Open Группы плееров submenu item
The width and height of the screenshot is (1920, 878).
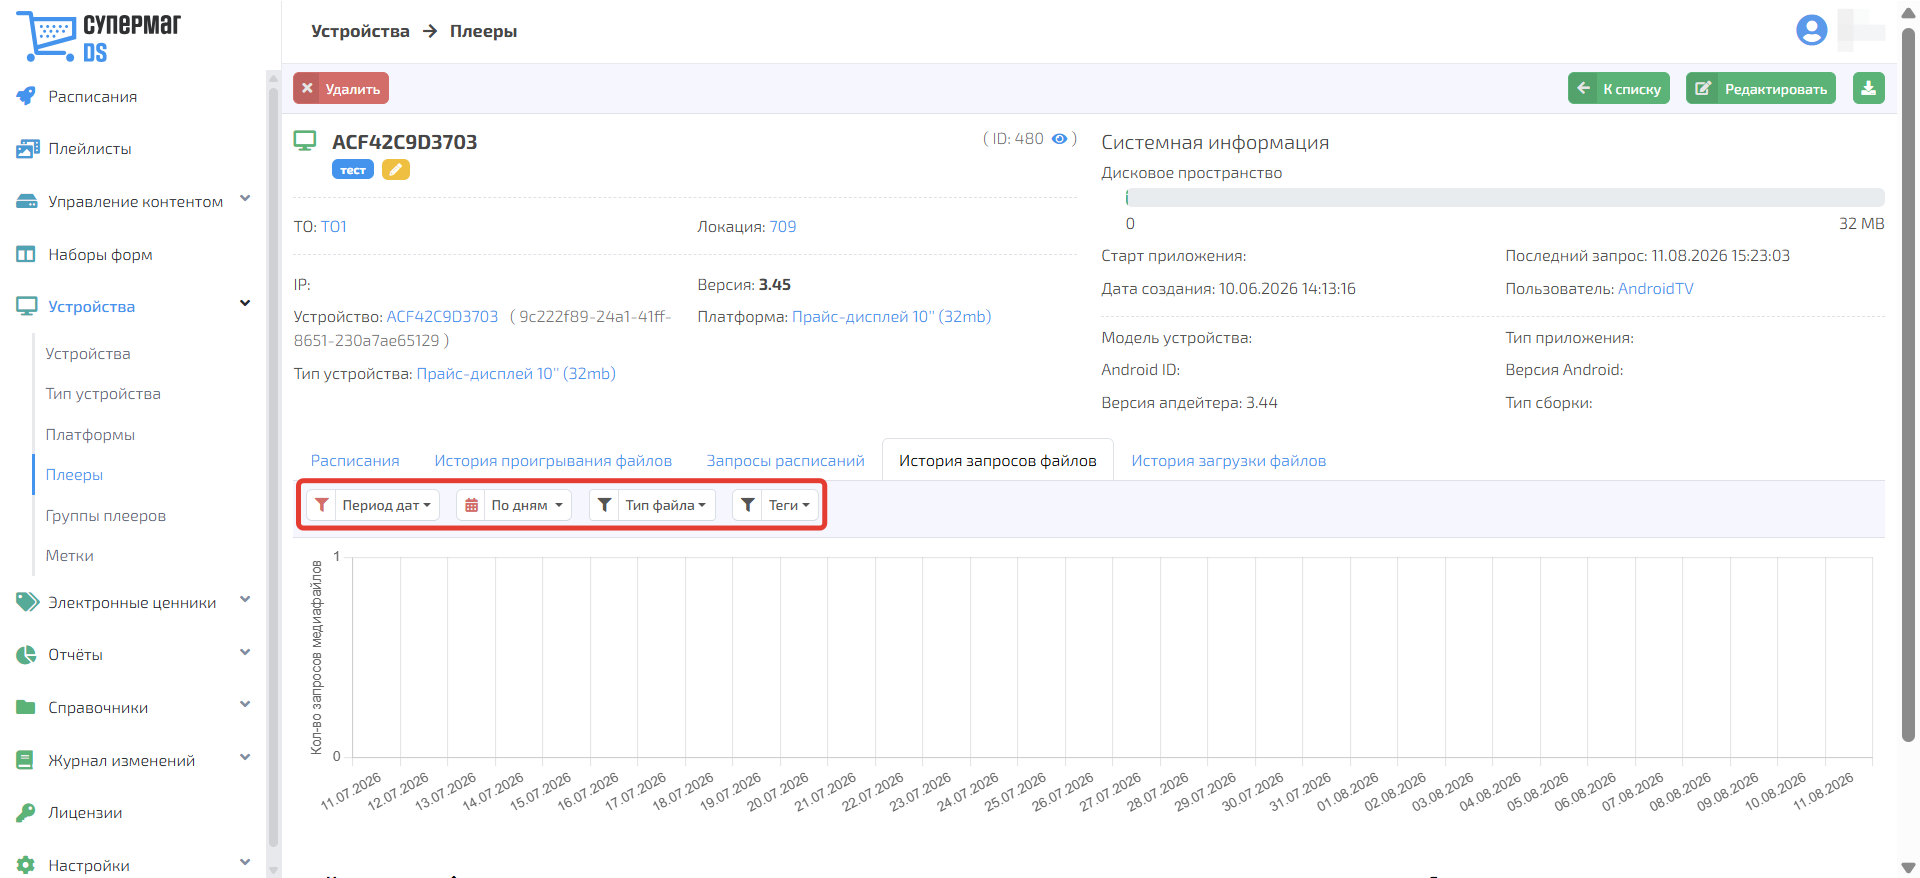click(x=106, y=516)
